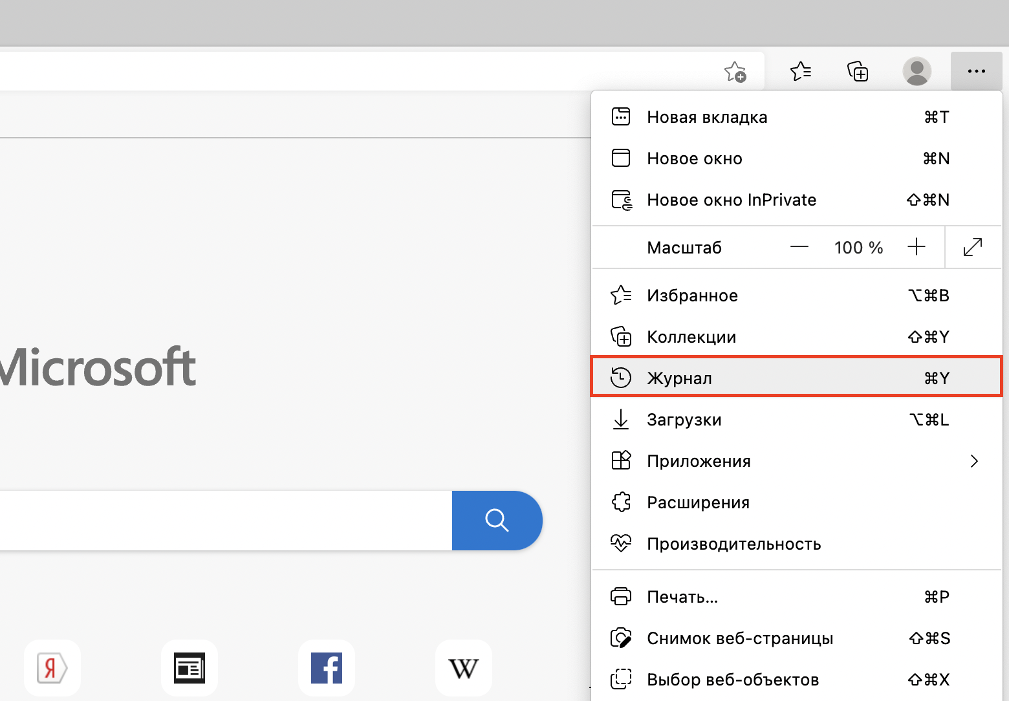The width and height of the screenshot is (1010, 702).
Task: Click the add to favorites star icon
Action: click(735, 72)
